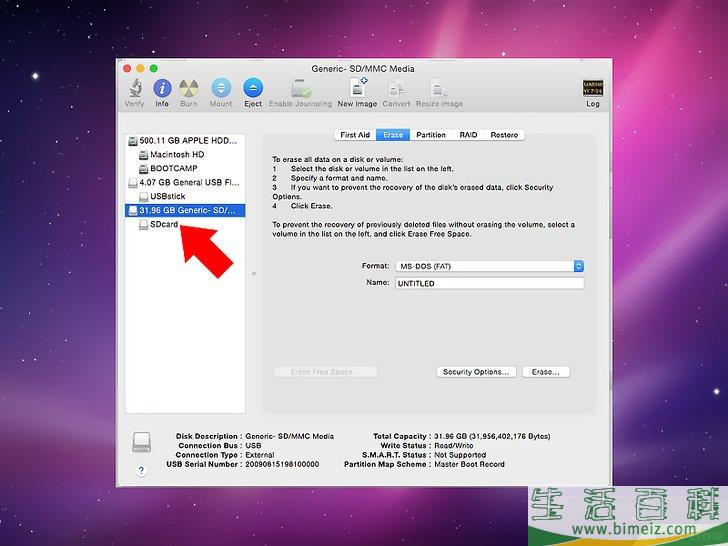The width and height of the screenshot is (728, 546).
Task: Open the Format MS-DOS (FAT) dropdown
Action: tap(489, 266)
